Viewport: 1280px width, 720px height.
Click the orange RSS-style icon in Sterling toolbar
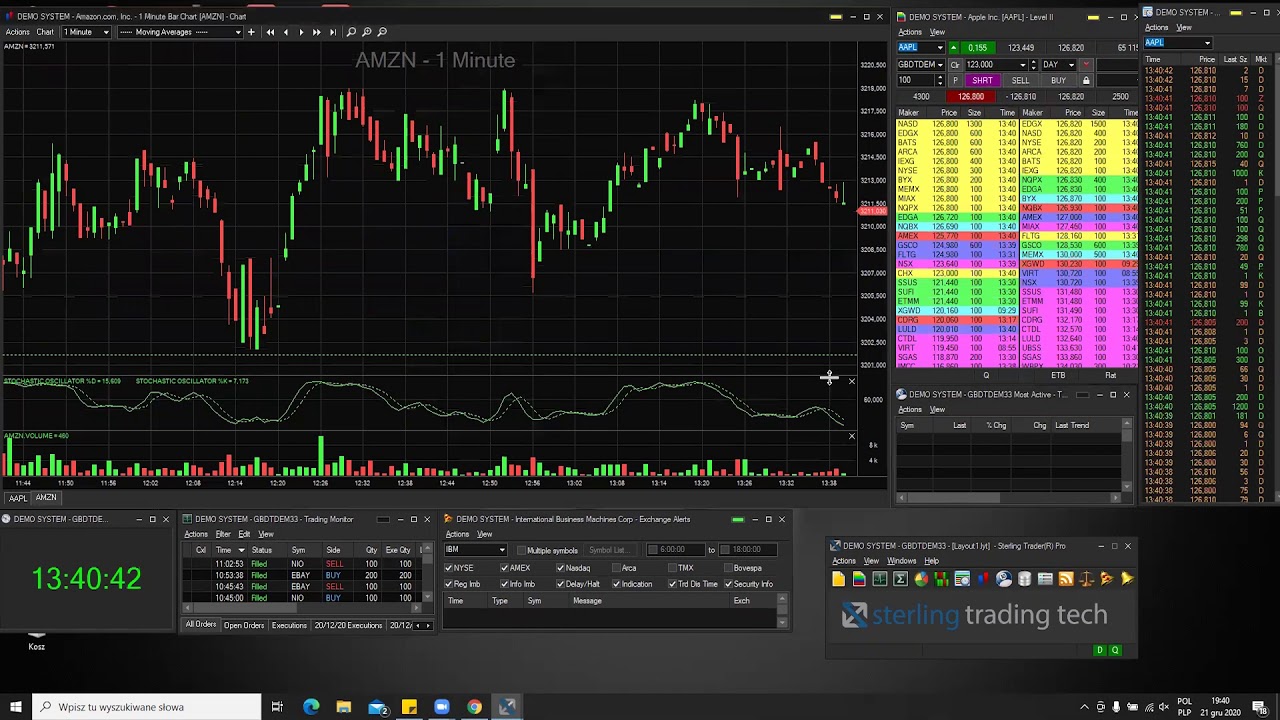1066,579
